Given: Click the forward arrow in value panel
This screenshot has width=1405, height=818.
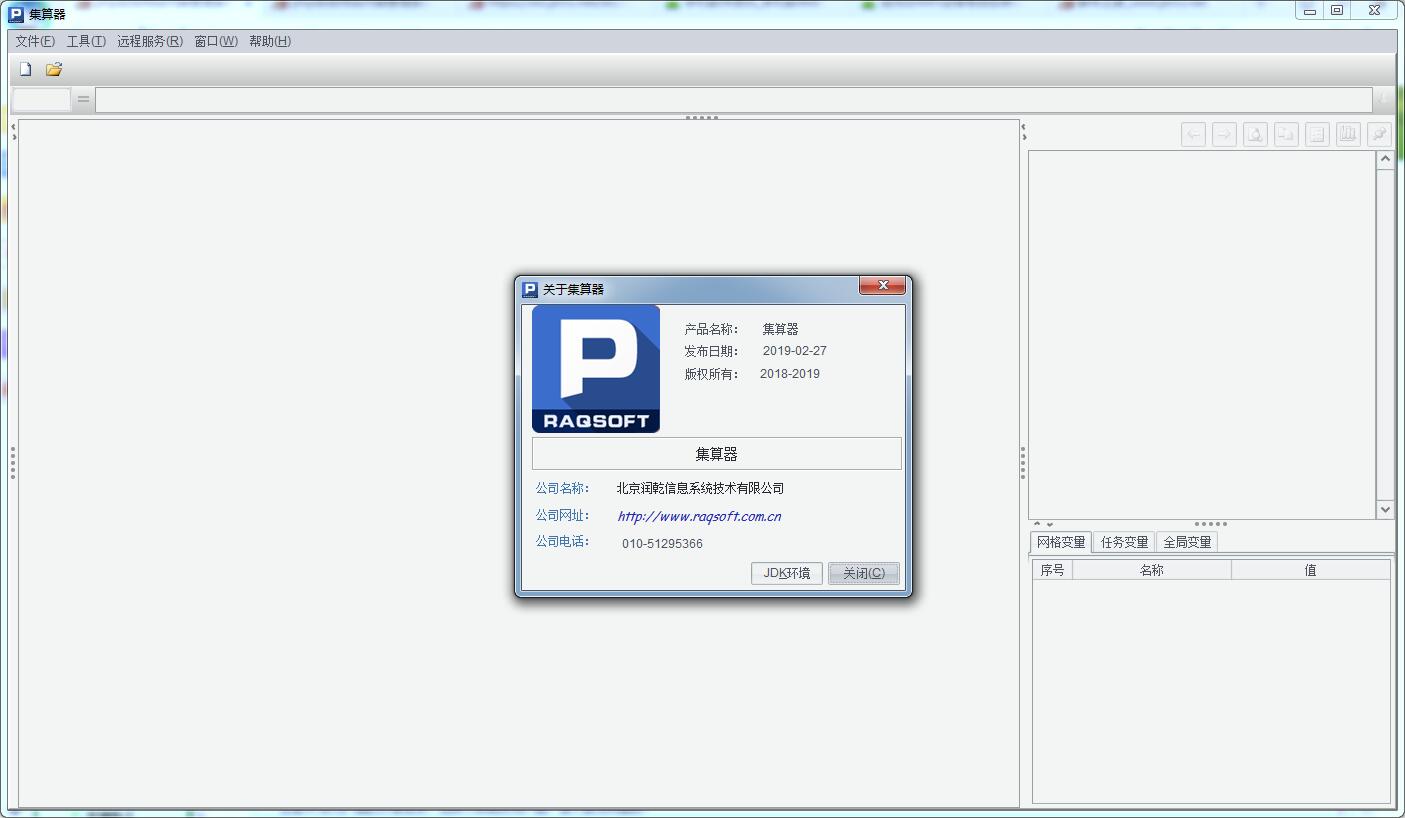Looking at the screenshot, I should (1224, 134).
